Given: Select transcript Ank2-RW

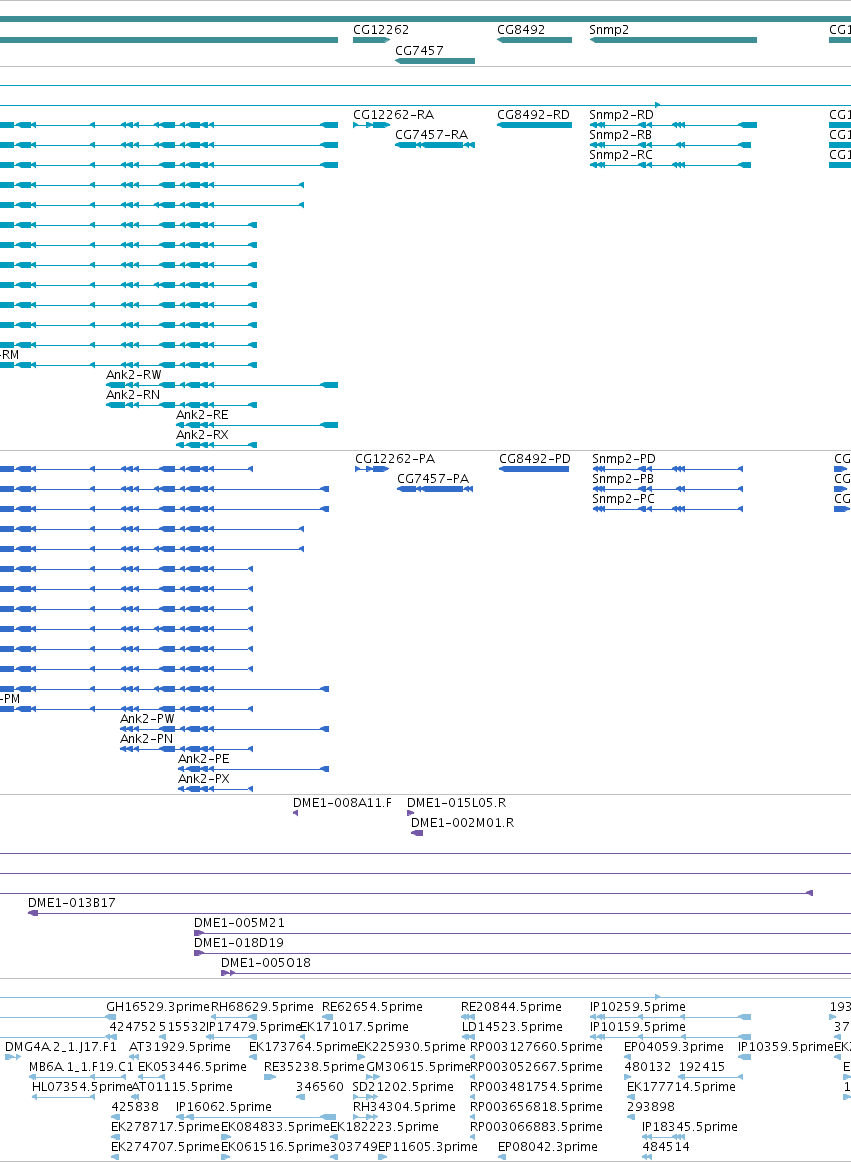Looking at the screenshot, I should tap(133, 375).
